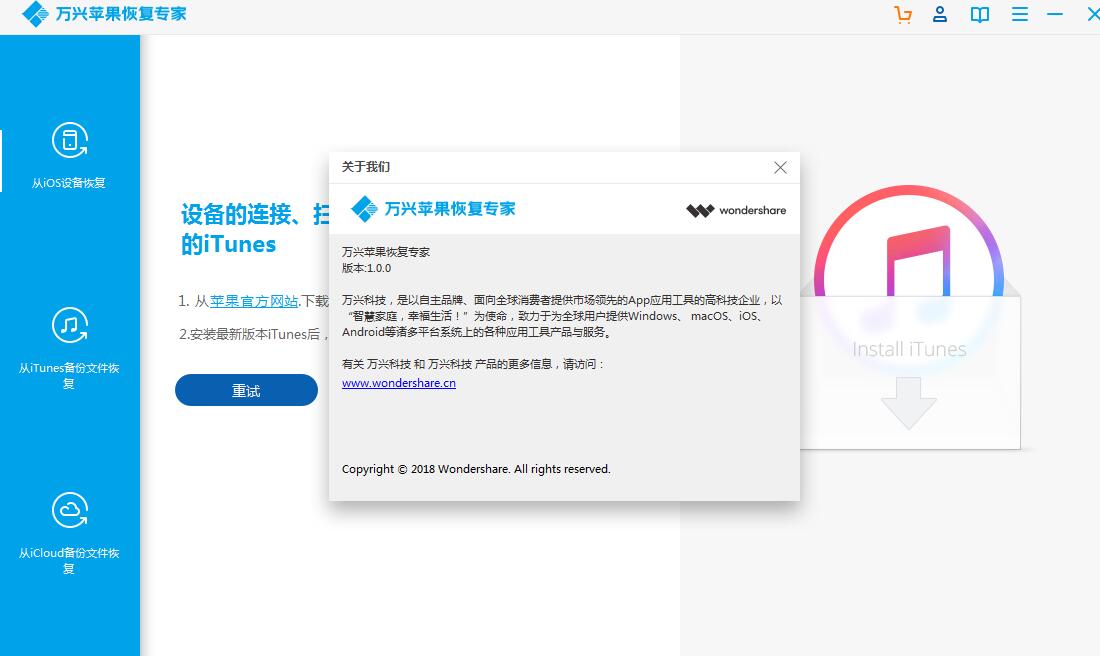Viewport: 1100px width, 656px height.
Task: Click the Wondershare logo in the dialog
Action: (x=736, y=210)
